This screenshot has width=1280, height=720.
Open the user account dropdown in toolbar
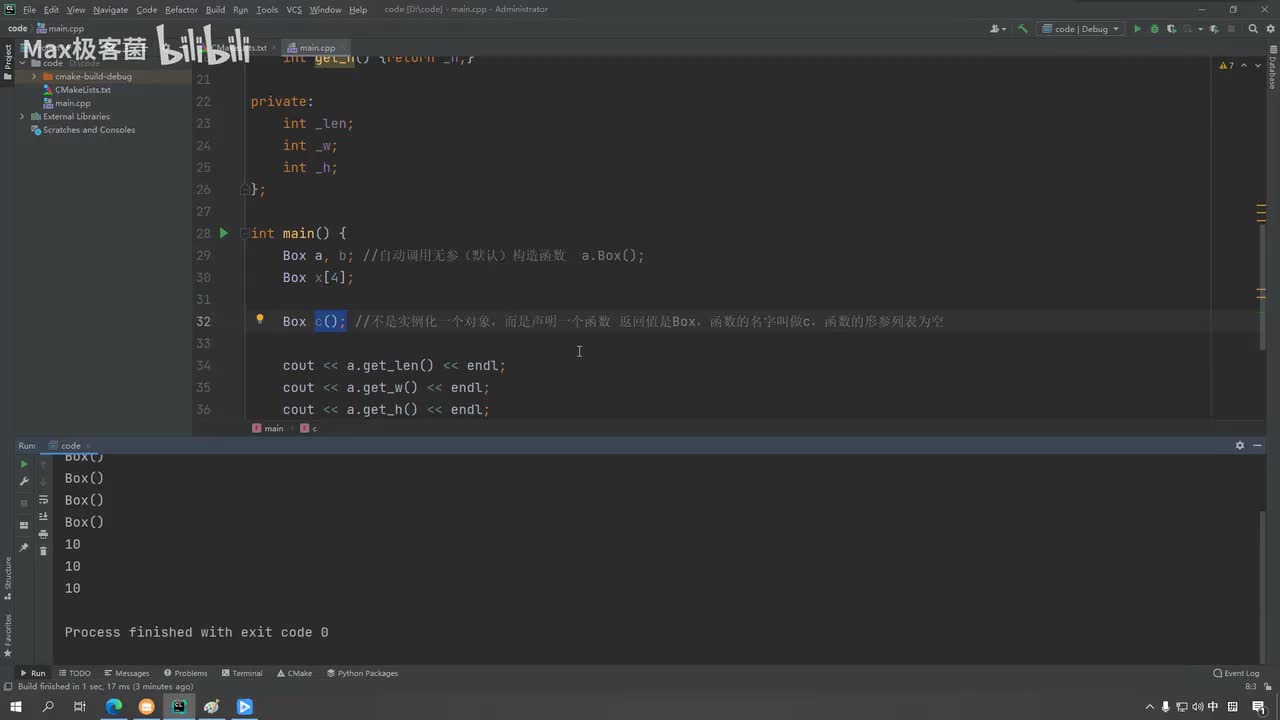(x=998, y=29)
